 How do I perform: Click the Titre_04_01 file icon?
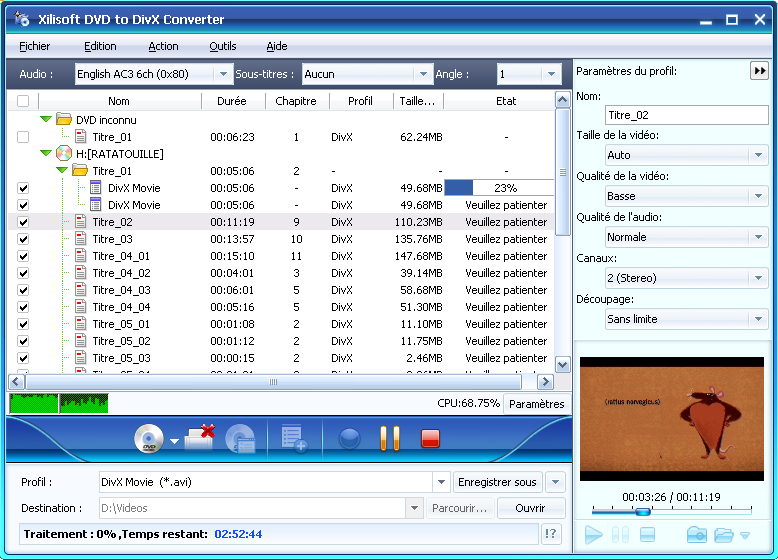click(80, 255)
